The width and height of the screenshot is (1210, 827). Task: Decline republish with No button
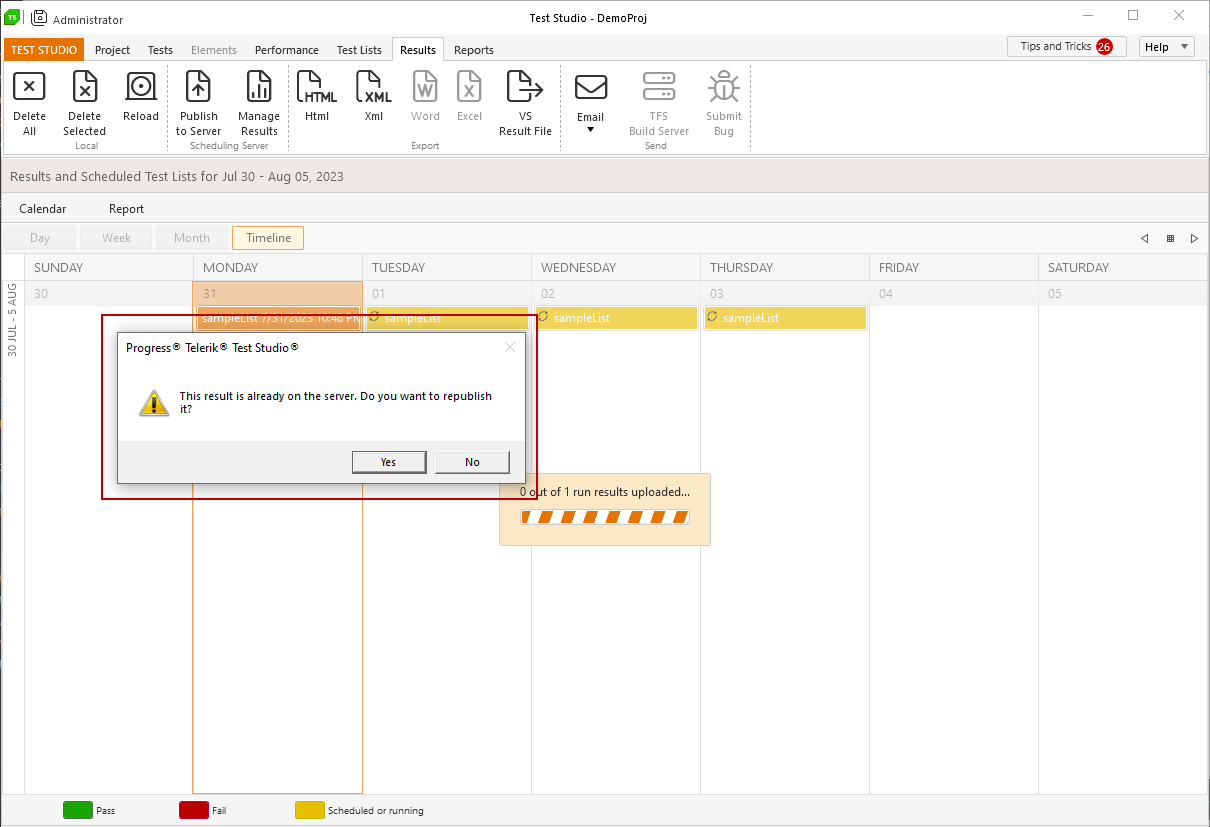pos(472,462)
